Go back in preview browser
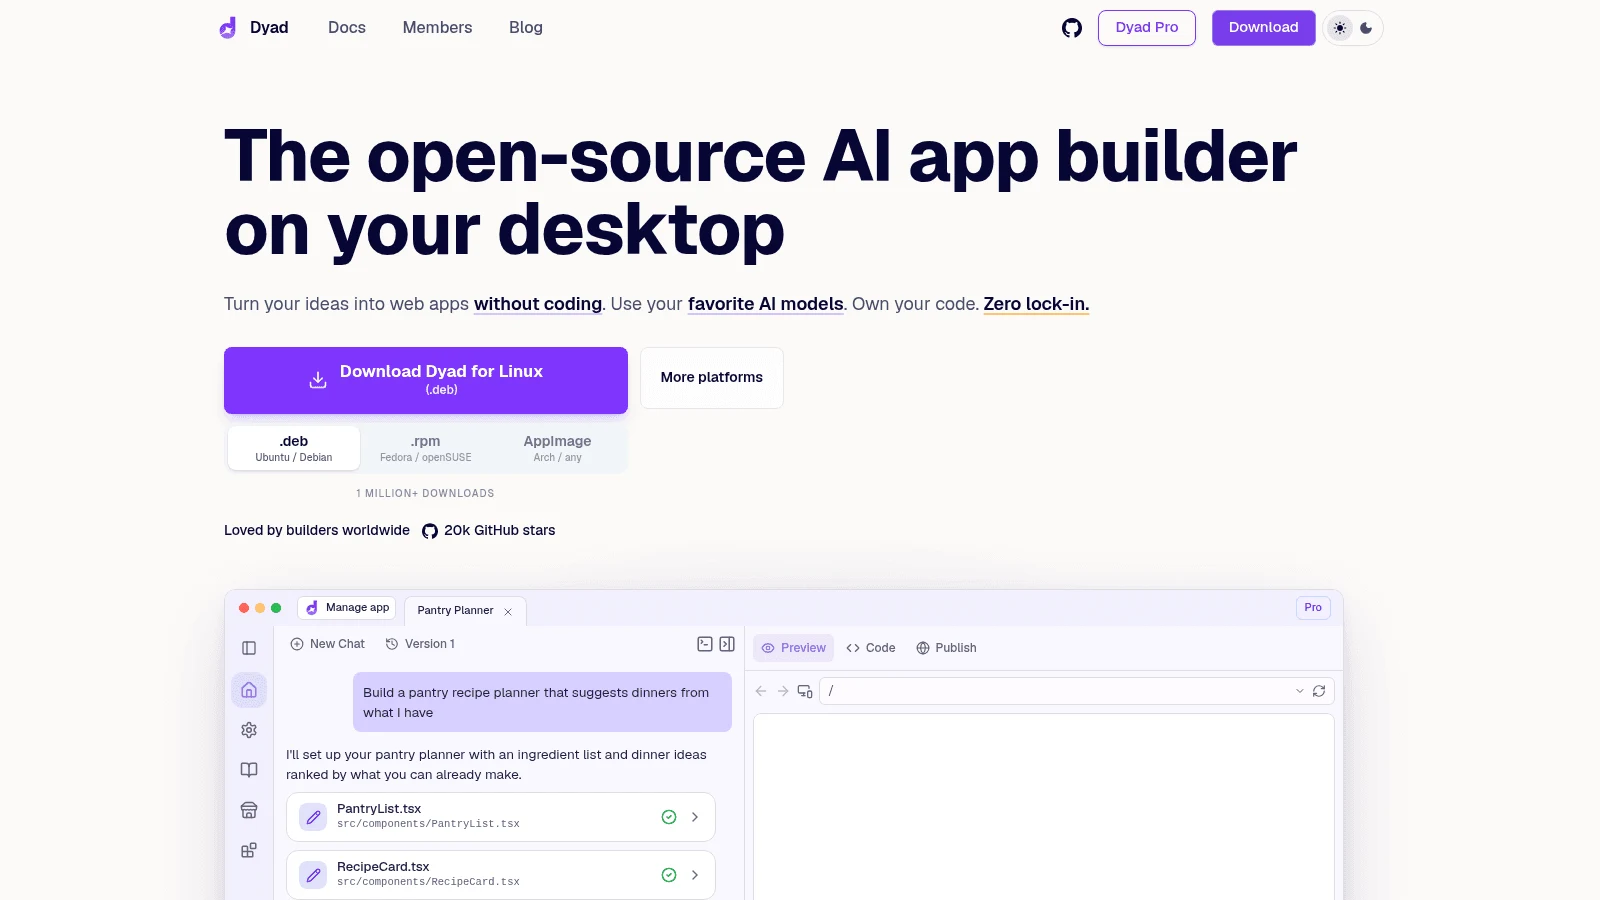 pyautogui.click(x=761, y=691)
